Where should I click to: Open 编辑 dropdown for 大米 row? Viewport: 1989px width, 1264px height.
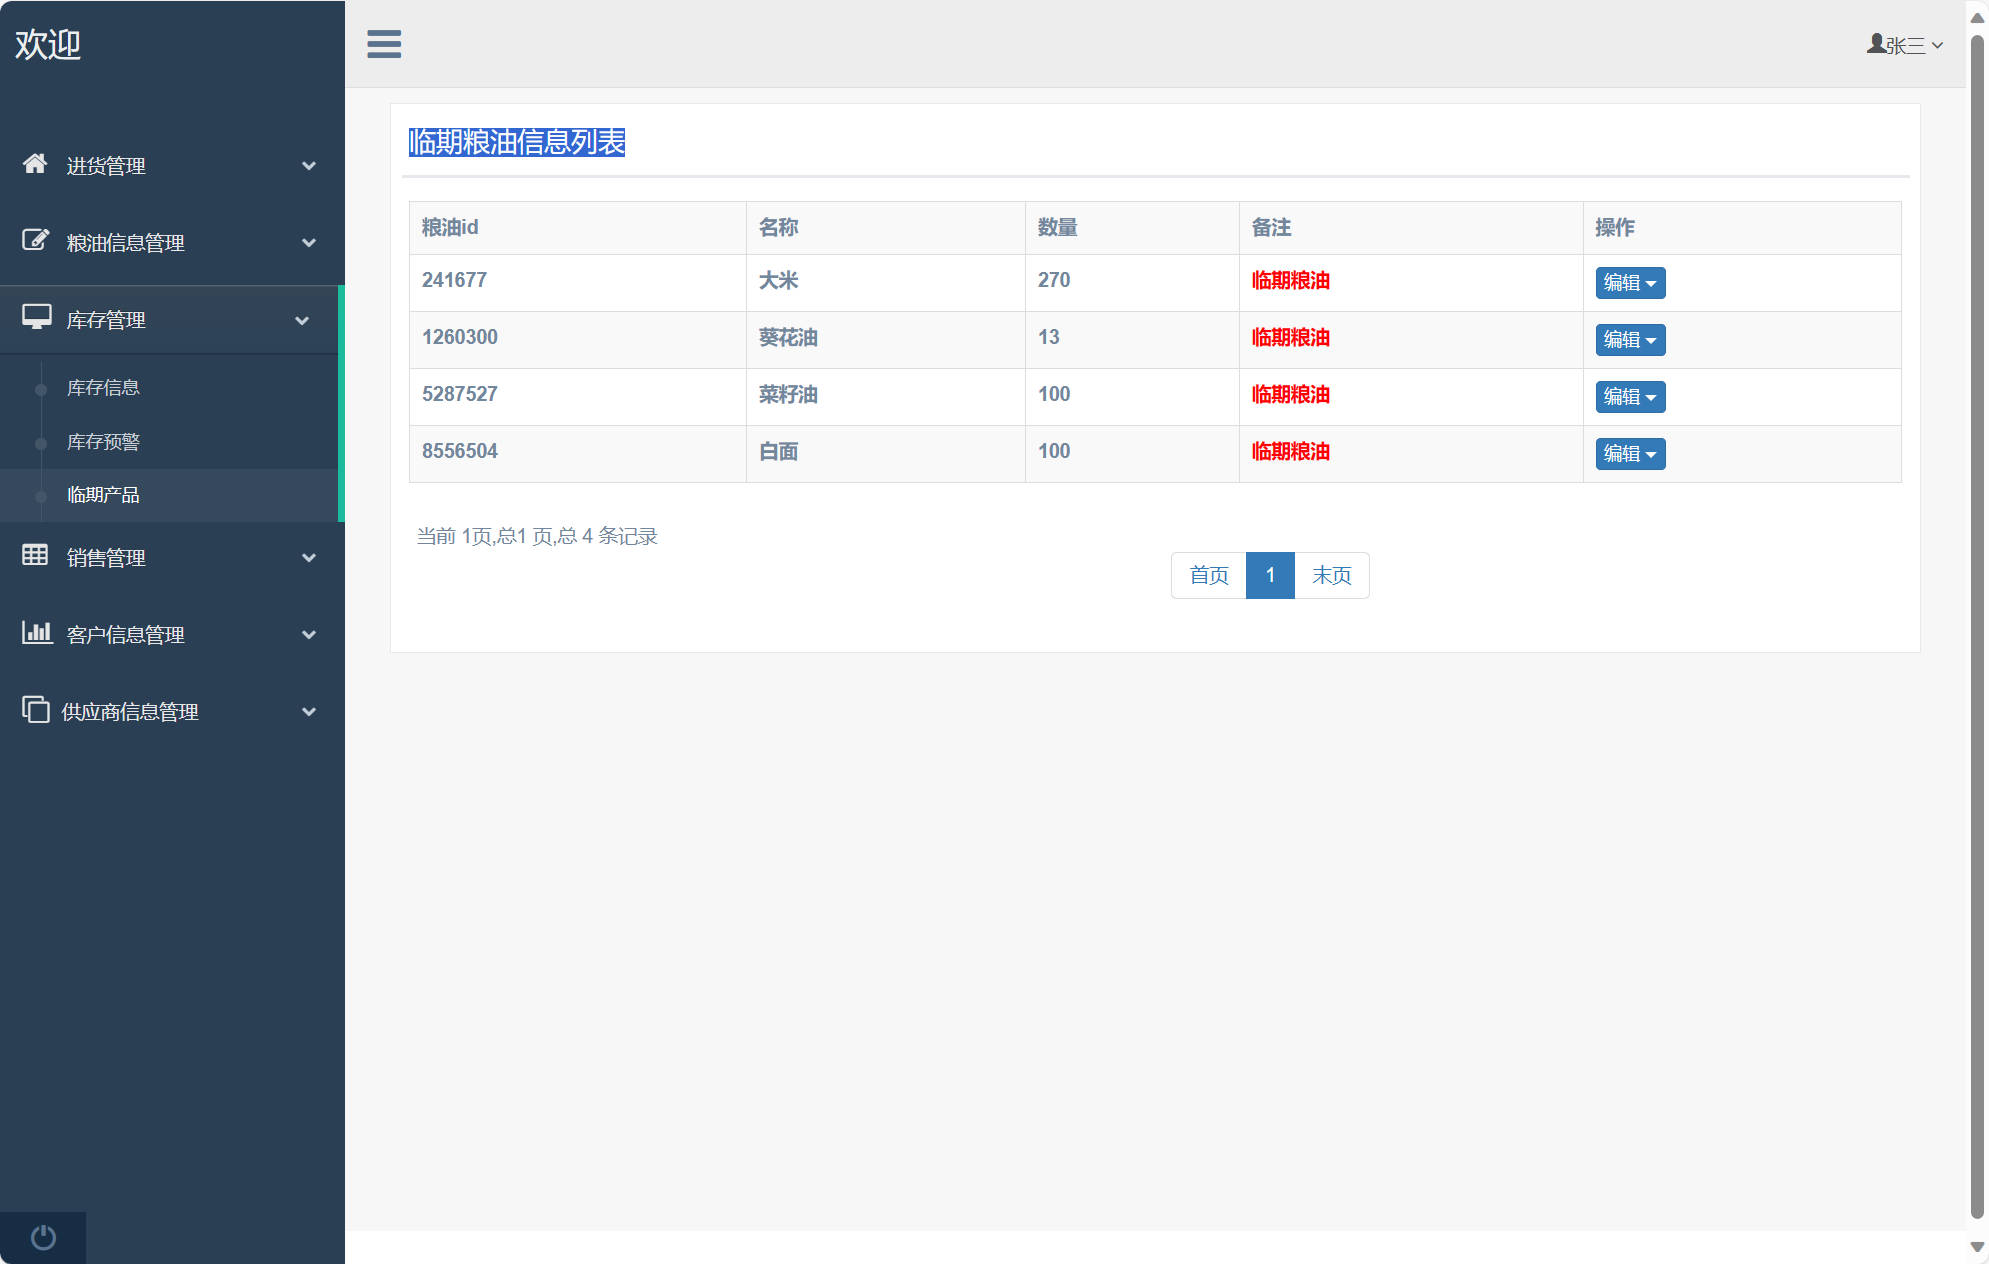(x=1629, y=283)
